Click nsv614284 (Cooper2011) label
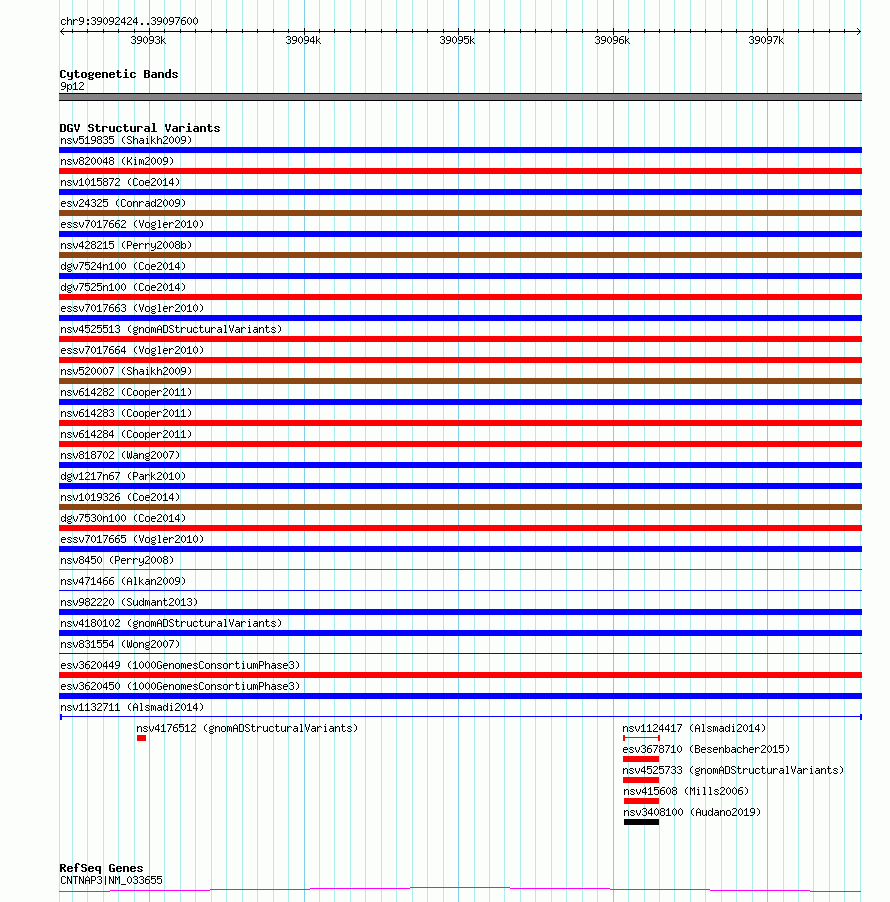This screenshot has height=902, width=890. (126, 434)
